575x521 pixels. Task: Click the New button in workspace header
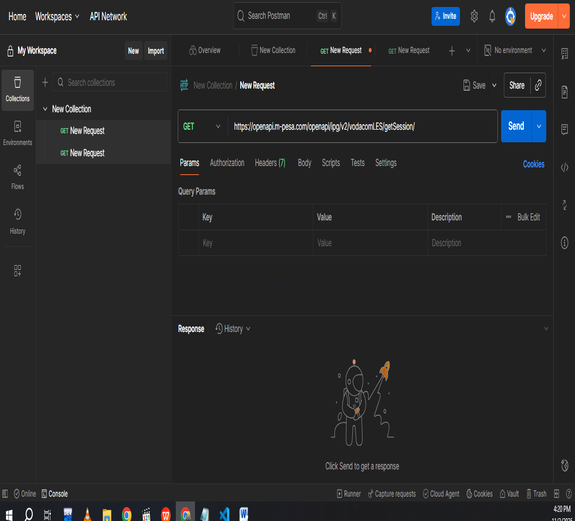tap(133, 51)
